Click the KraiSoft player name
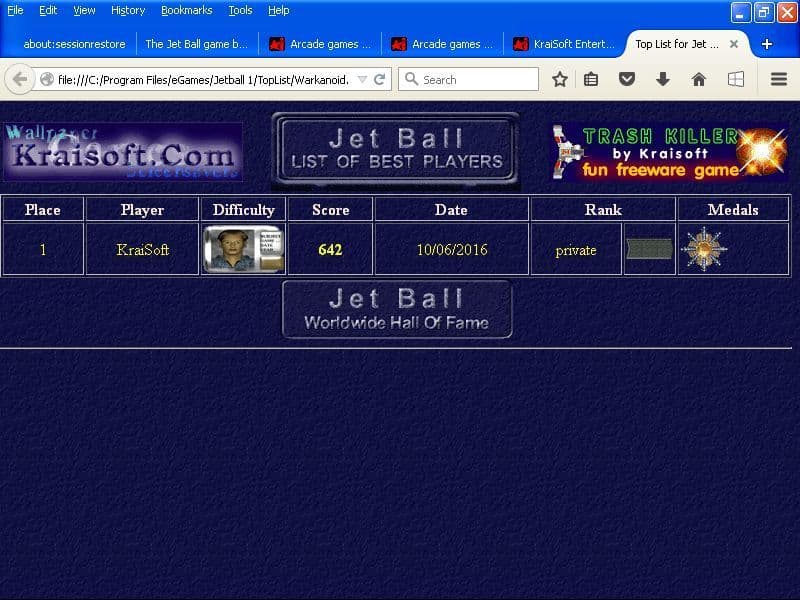Image resolution: width=800 pixels, height=600 pixels. coord(142,249)
